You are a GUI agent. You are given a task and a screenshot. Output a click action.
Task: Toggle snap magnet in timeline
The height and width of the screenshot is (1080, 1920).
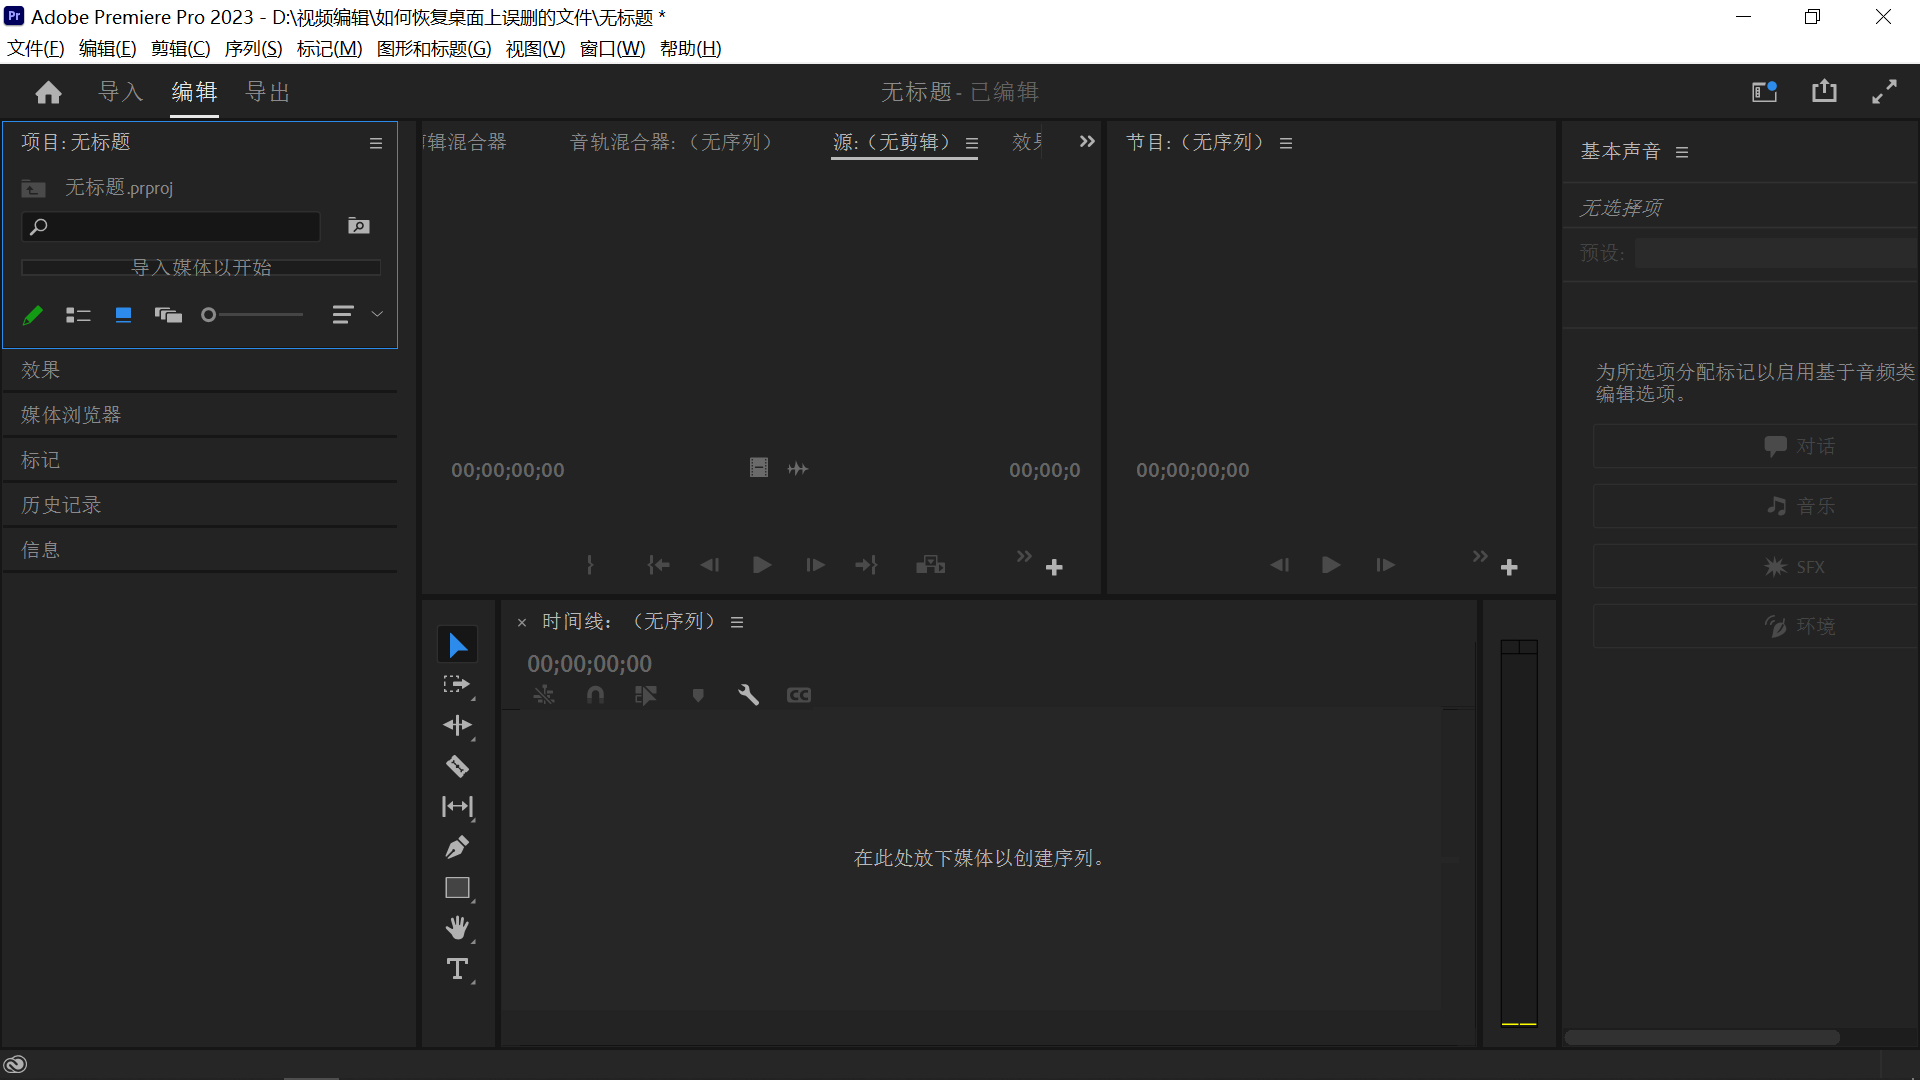pyautogui.click(x=595, y=695)
